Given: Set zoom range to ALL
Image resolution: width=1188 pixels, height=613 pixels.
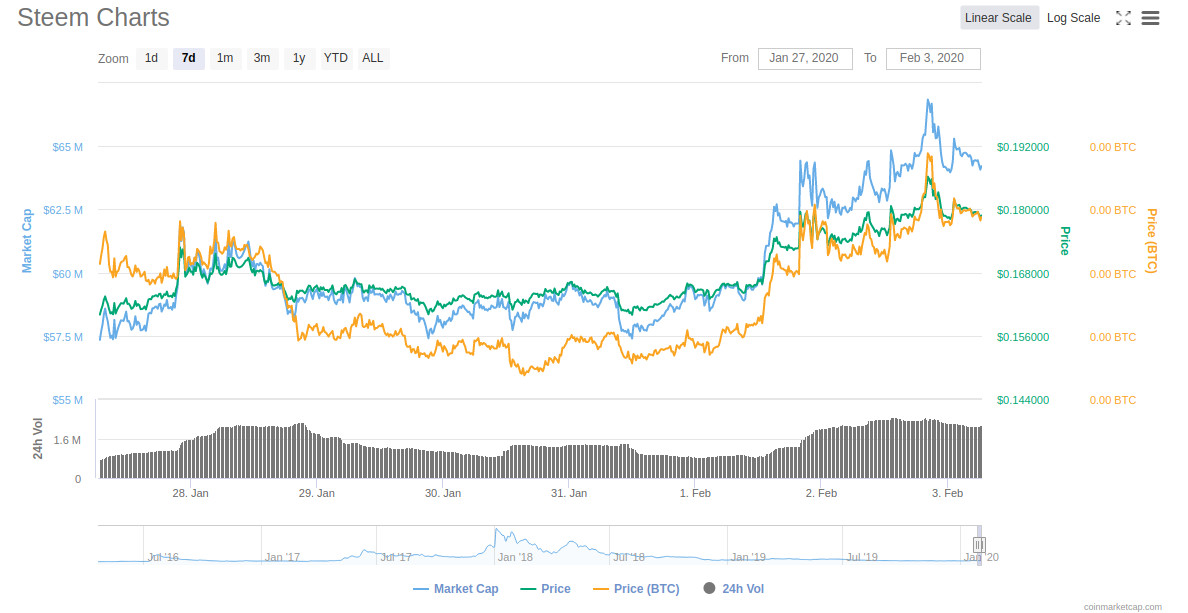Looking at the screenshot, I should pos(373,58).
